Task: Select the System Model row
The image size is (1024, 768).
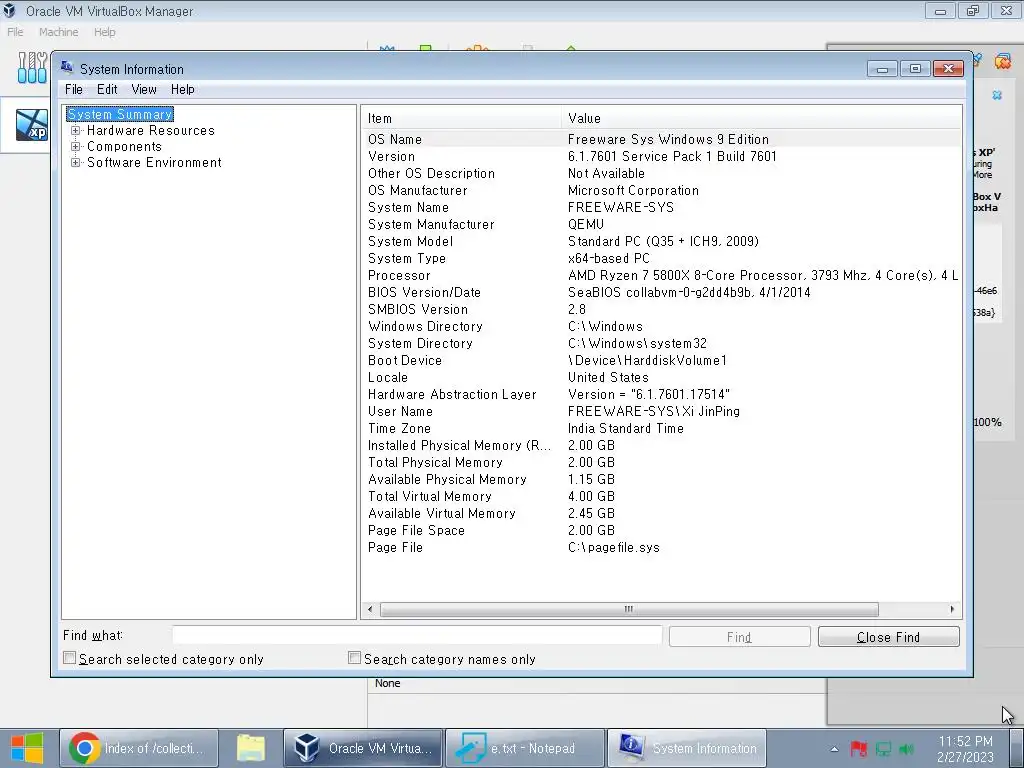Action: click(661, 241)
